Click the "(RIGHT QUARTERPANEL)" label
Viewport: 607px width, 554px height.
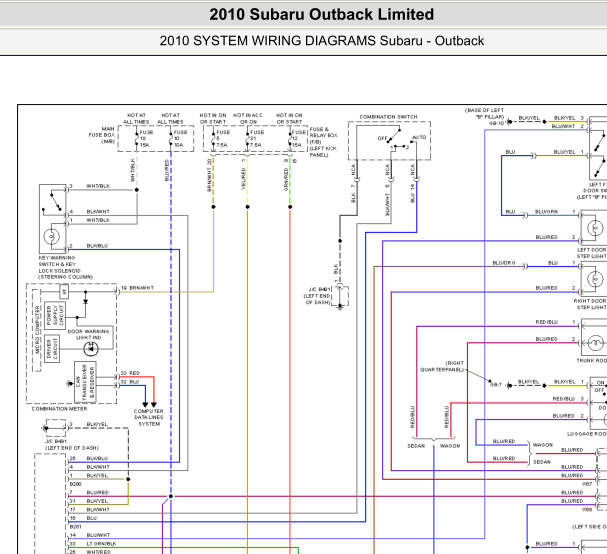tap(442, 366)
